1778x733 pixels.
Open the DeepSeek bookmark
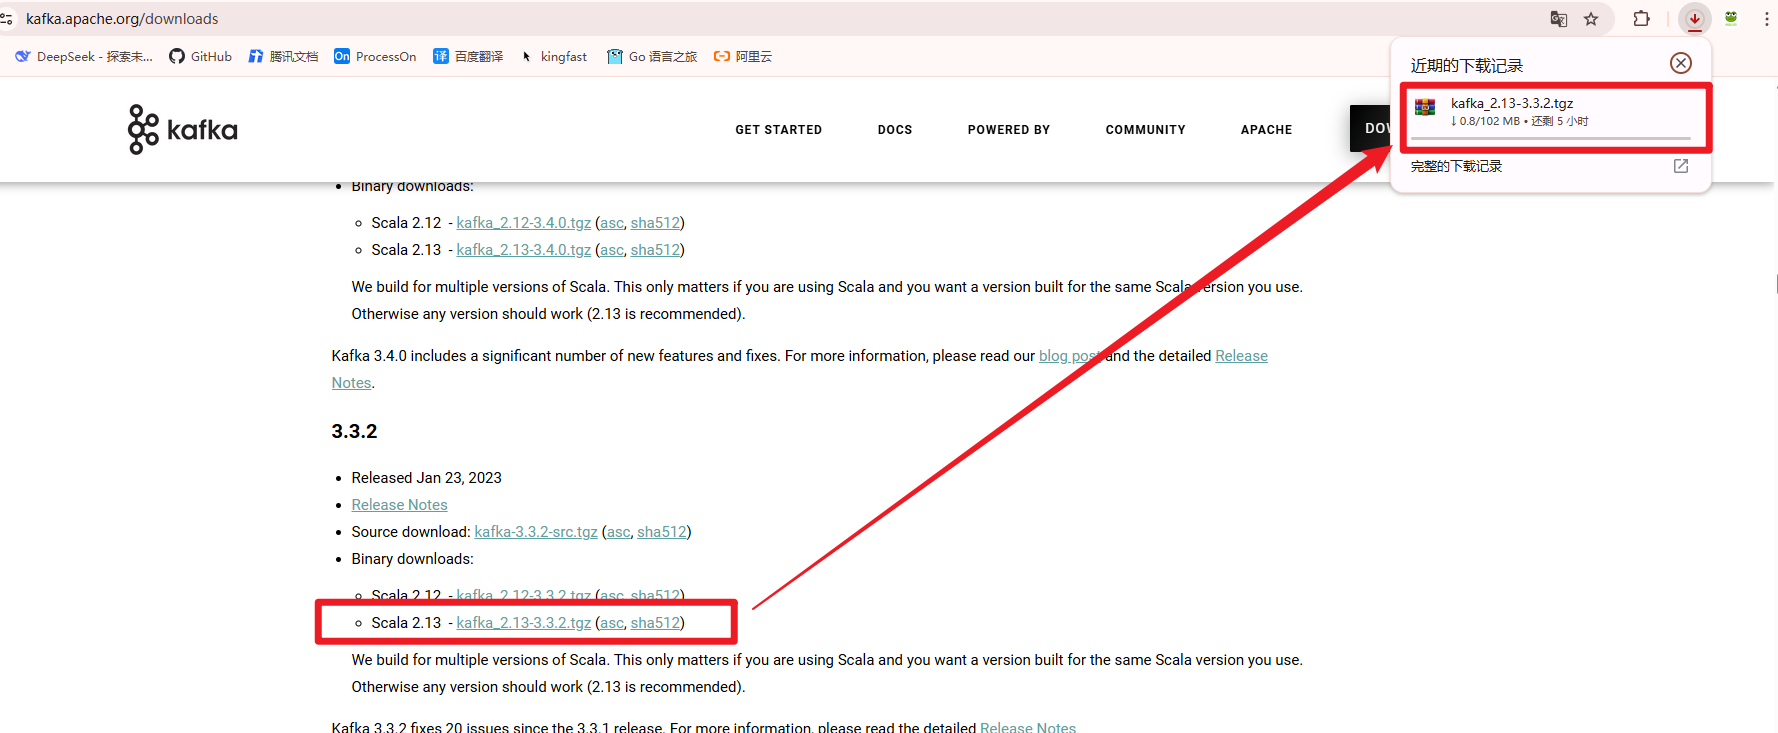(84, 57)
